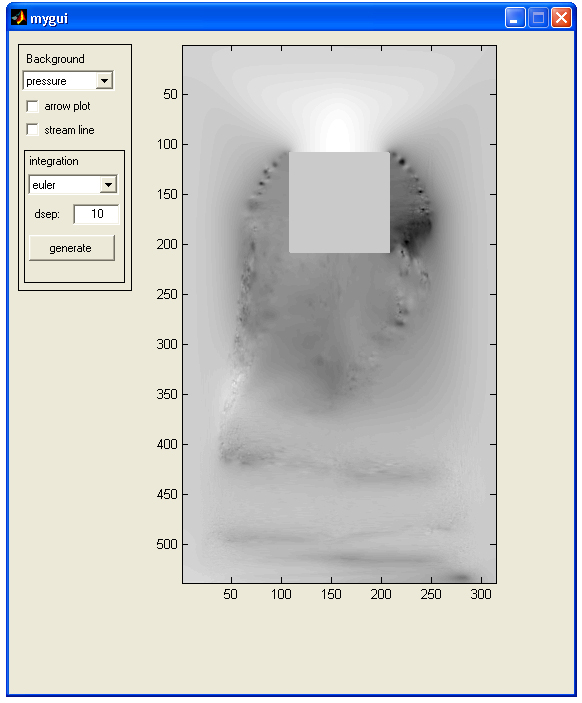Click the MATLAB icon in title bar
Image resolution: width=582 pixels, height=703 pixels.
[x=18, y=18]
